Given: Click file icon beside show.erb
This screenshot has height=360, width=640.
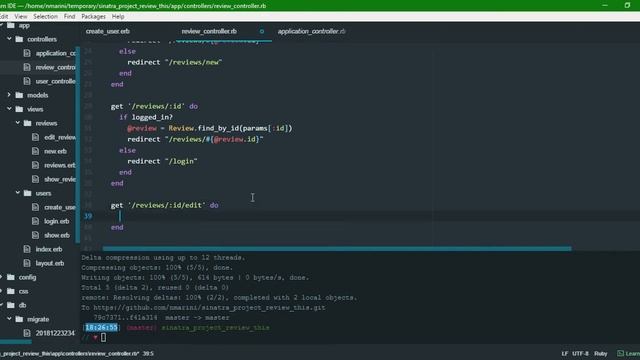Looking at the screenshot, I should click(x=36, y=235).
